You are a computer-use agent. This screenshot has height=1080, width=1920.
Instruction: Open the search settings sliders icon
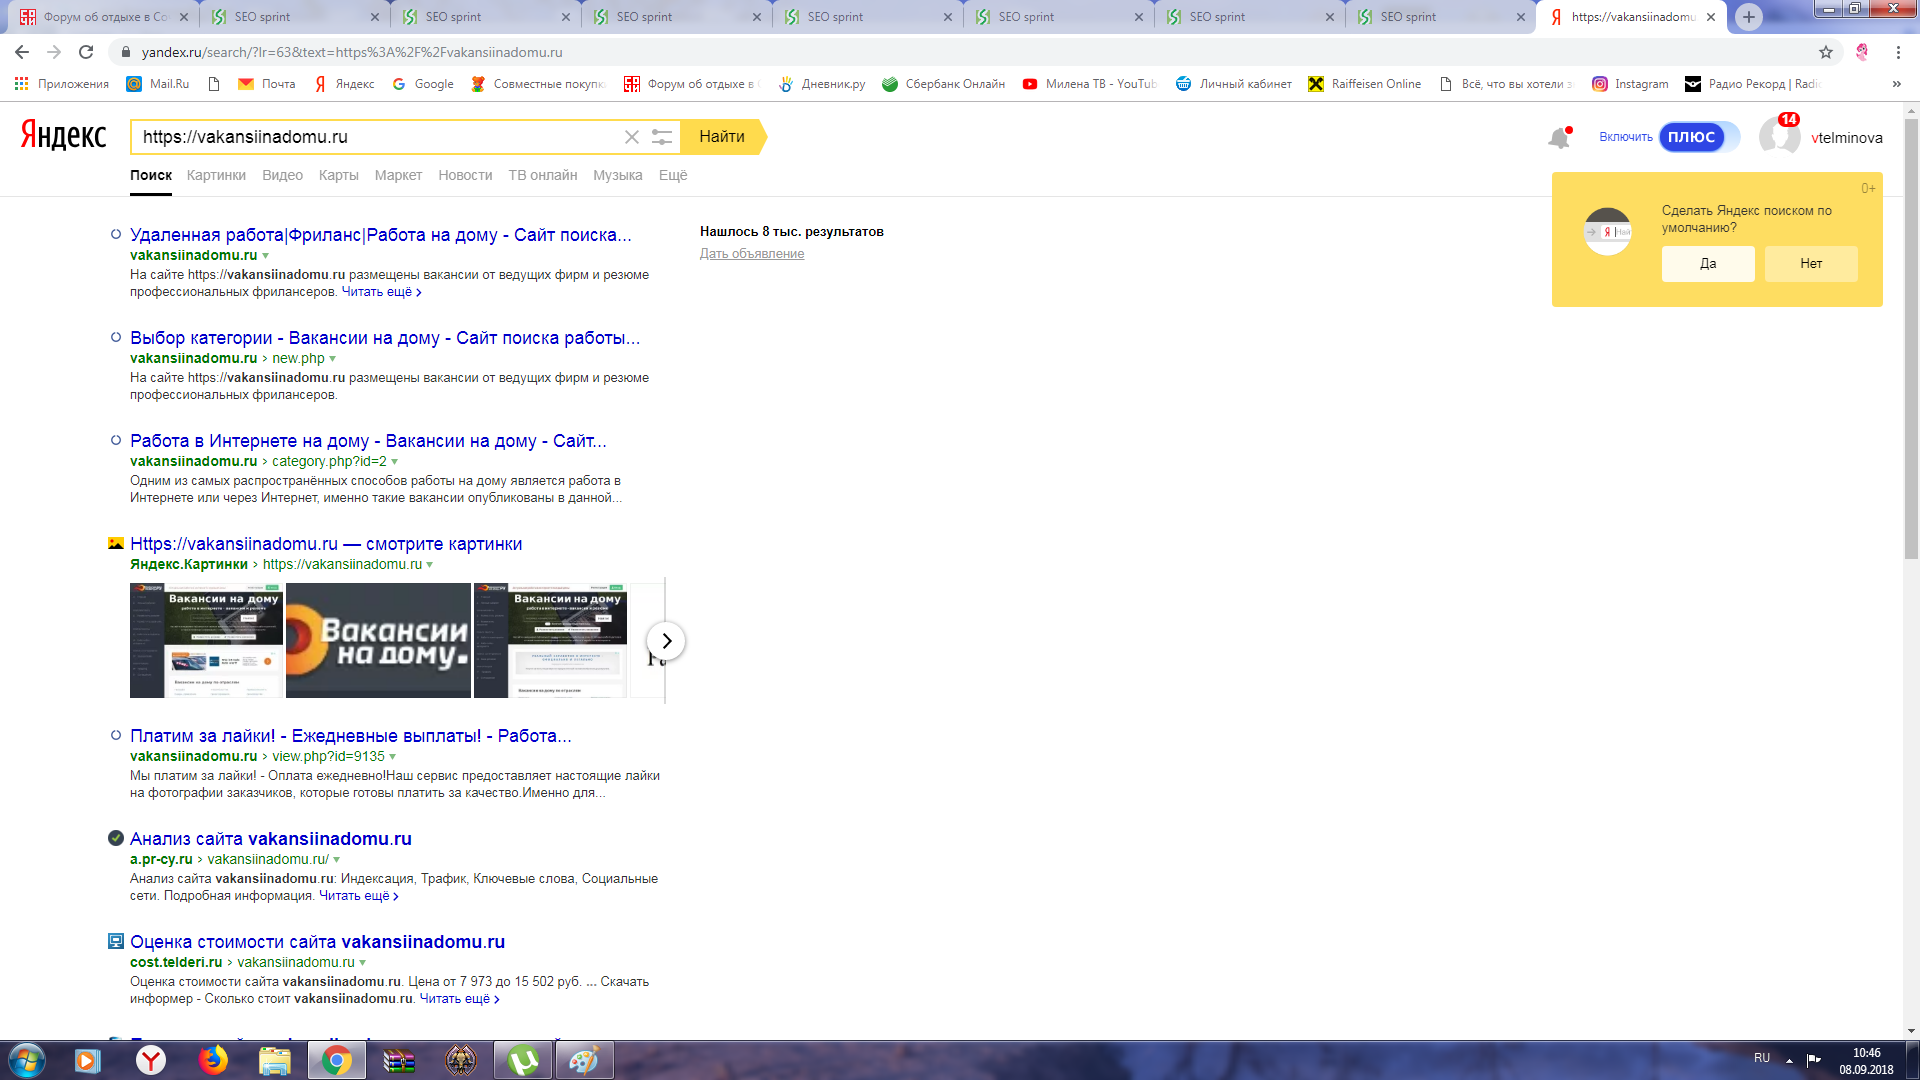[x=661, y=137]
